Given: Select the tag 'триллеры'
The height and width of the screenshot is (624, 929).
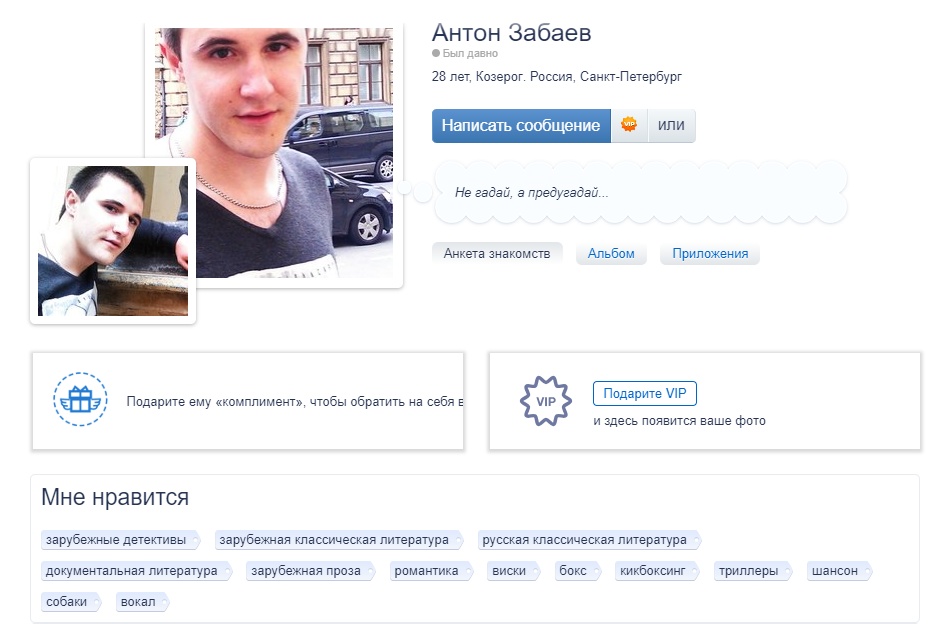Looking at the screenshot, I should [x=753, y=571].
